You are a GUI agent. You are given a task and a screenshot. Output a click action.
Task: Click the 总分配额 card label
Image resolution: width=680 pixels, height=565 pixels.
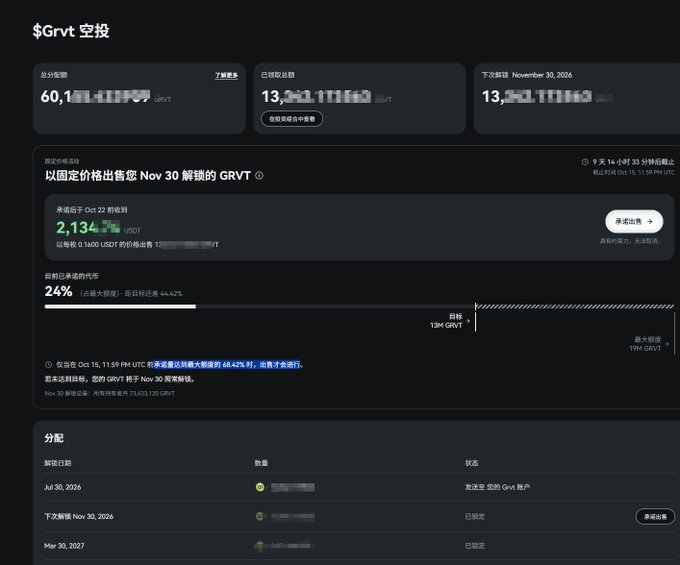point(54,75)
